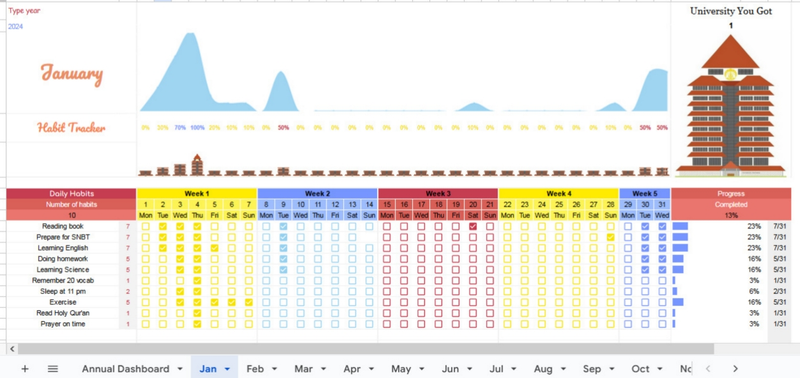Select the Week 1 header cell
Image resolution: width=800 pixels, height=378 pixels.
click(197, 193)
